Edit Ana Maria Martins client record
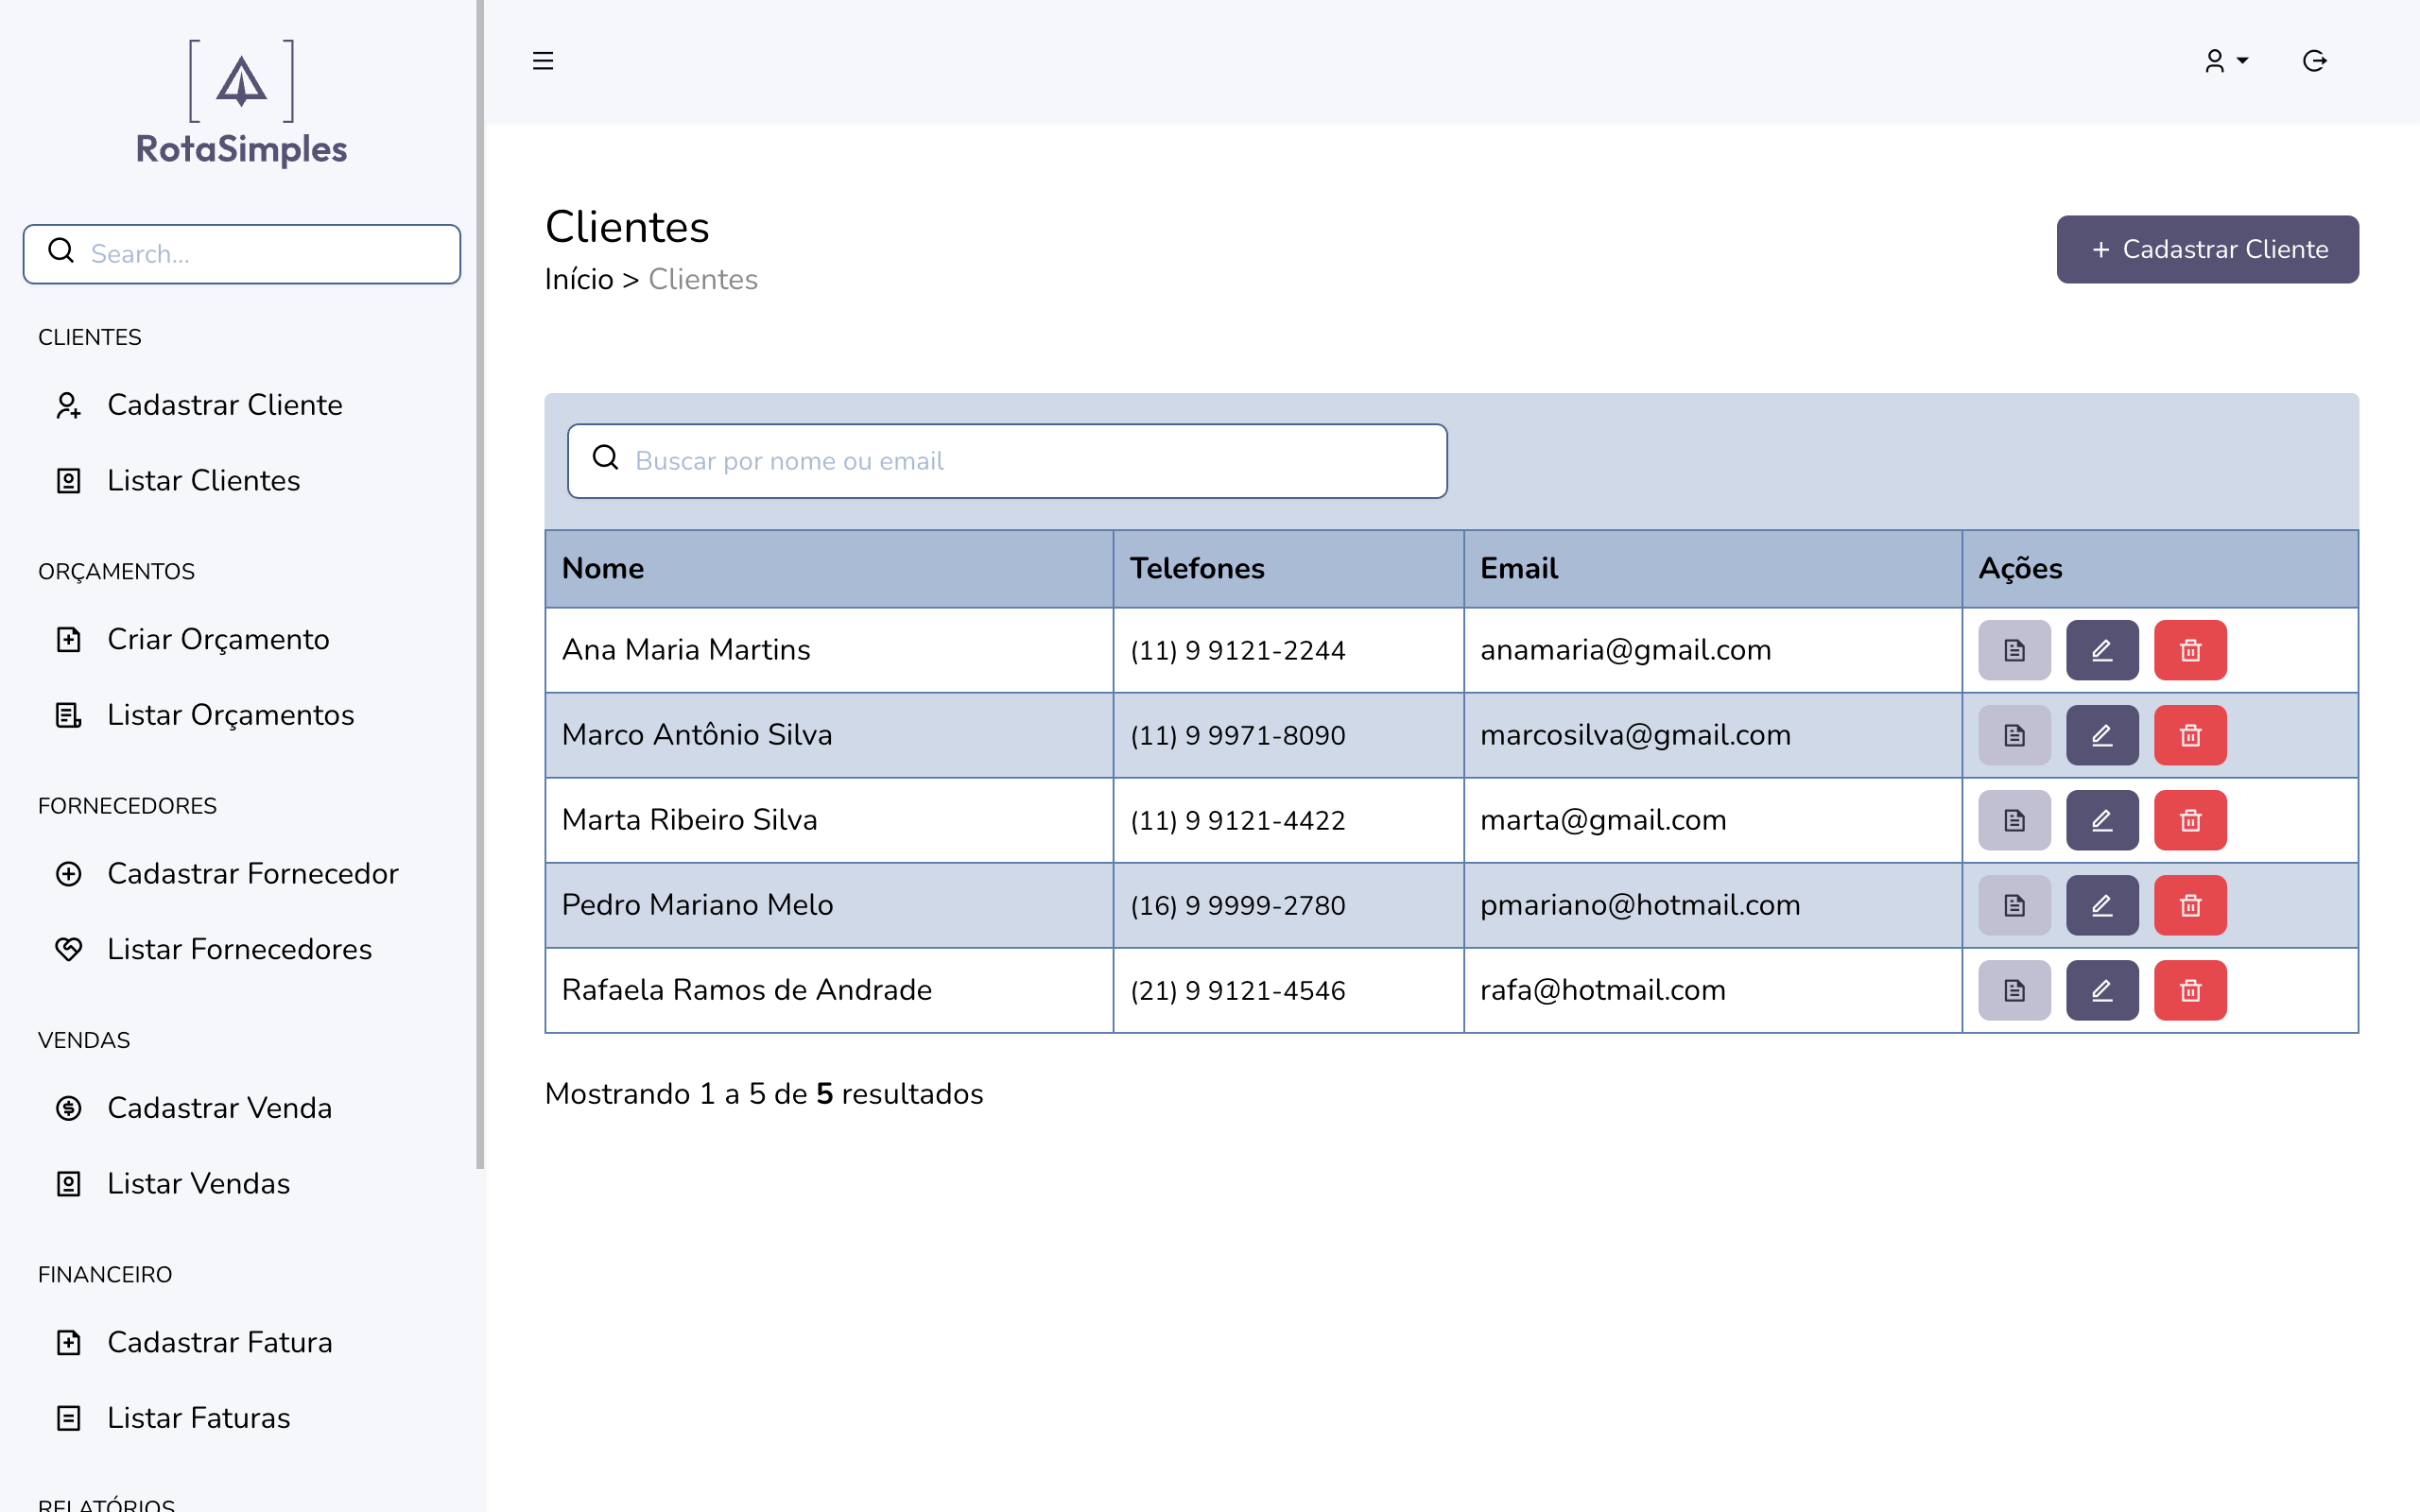This screenshot has height=1512, width=2420. (2102, 650)
